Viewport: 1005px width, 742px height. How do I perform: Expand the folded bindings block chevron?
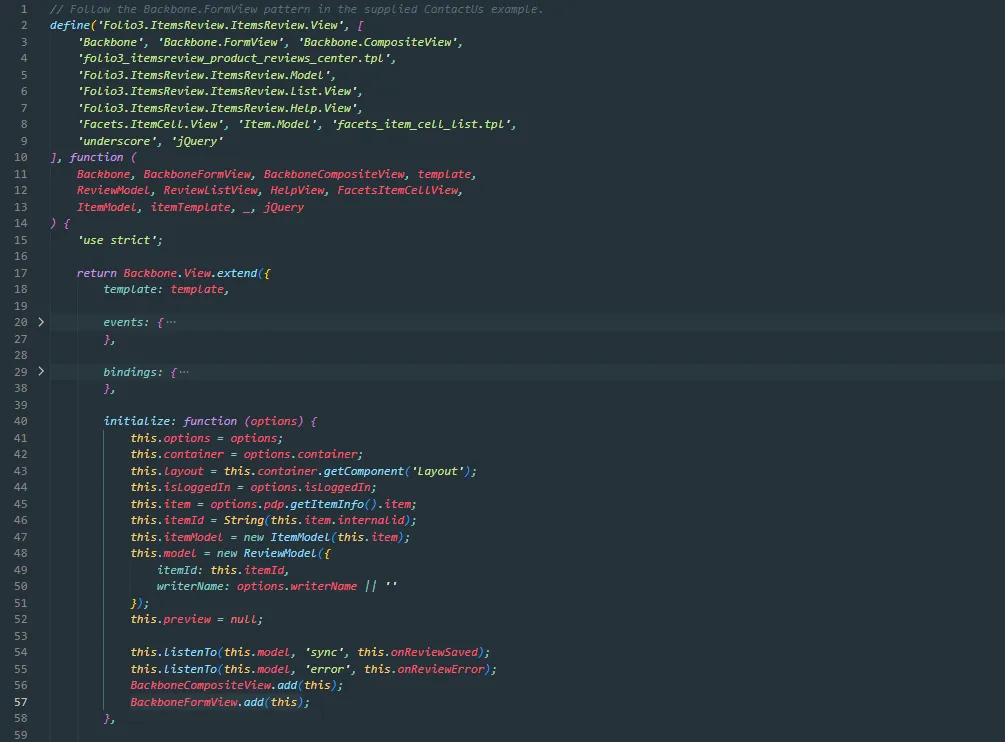coord(41,371)
